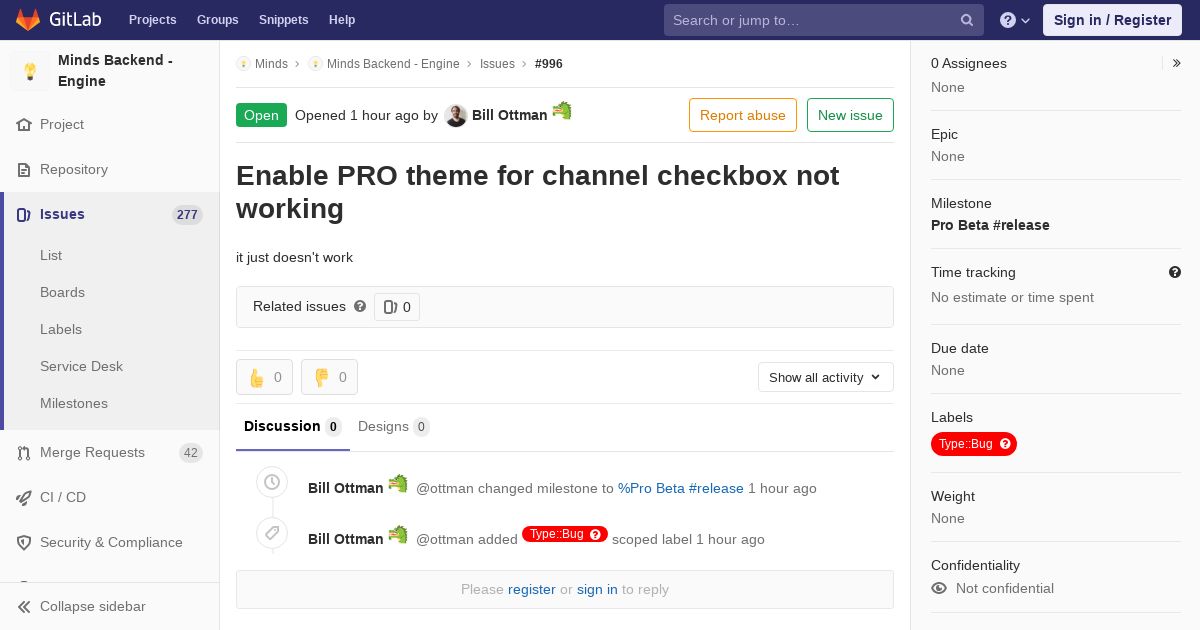1200x630 pixels.
Task: Click the confidentiality eye icon
Action: pos(939,588)
